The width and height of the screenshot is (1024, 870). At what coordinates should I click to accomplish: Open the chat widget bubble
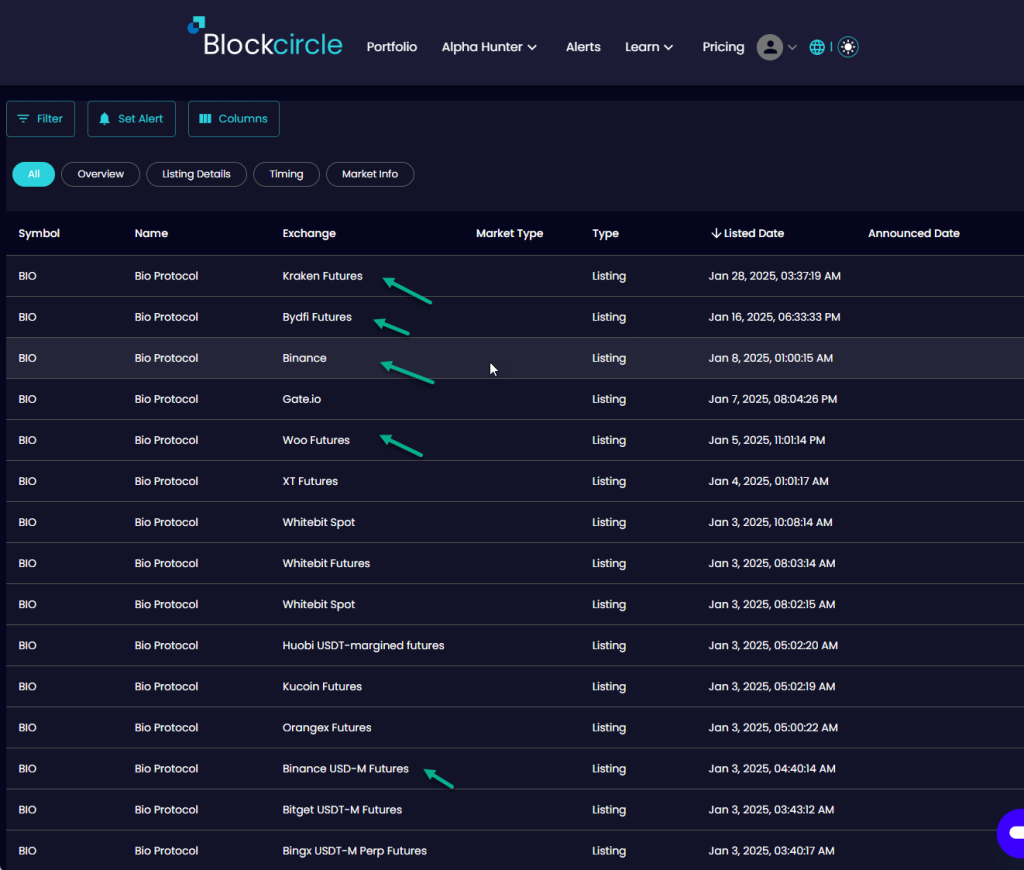coord(1010,833)
